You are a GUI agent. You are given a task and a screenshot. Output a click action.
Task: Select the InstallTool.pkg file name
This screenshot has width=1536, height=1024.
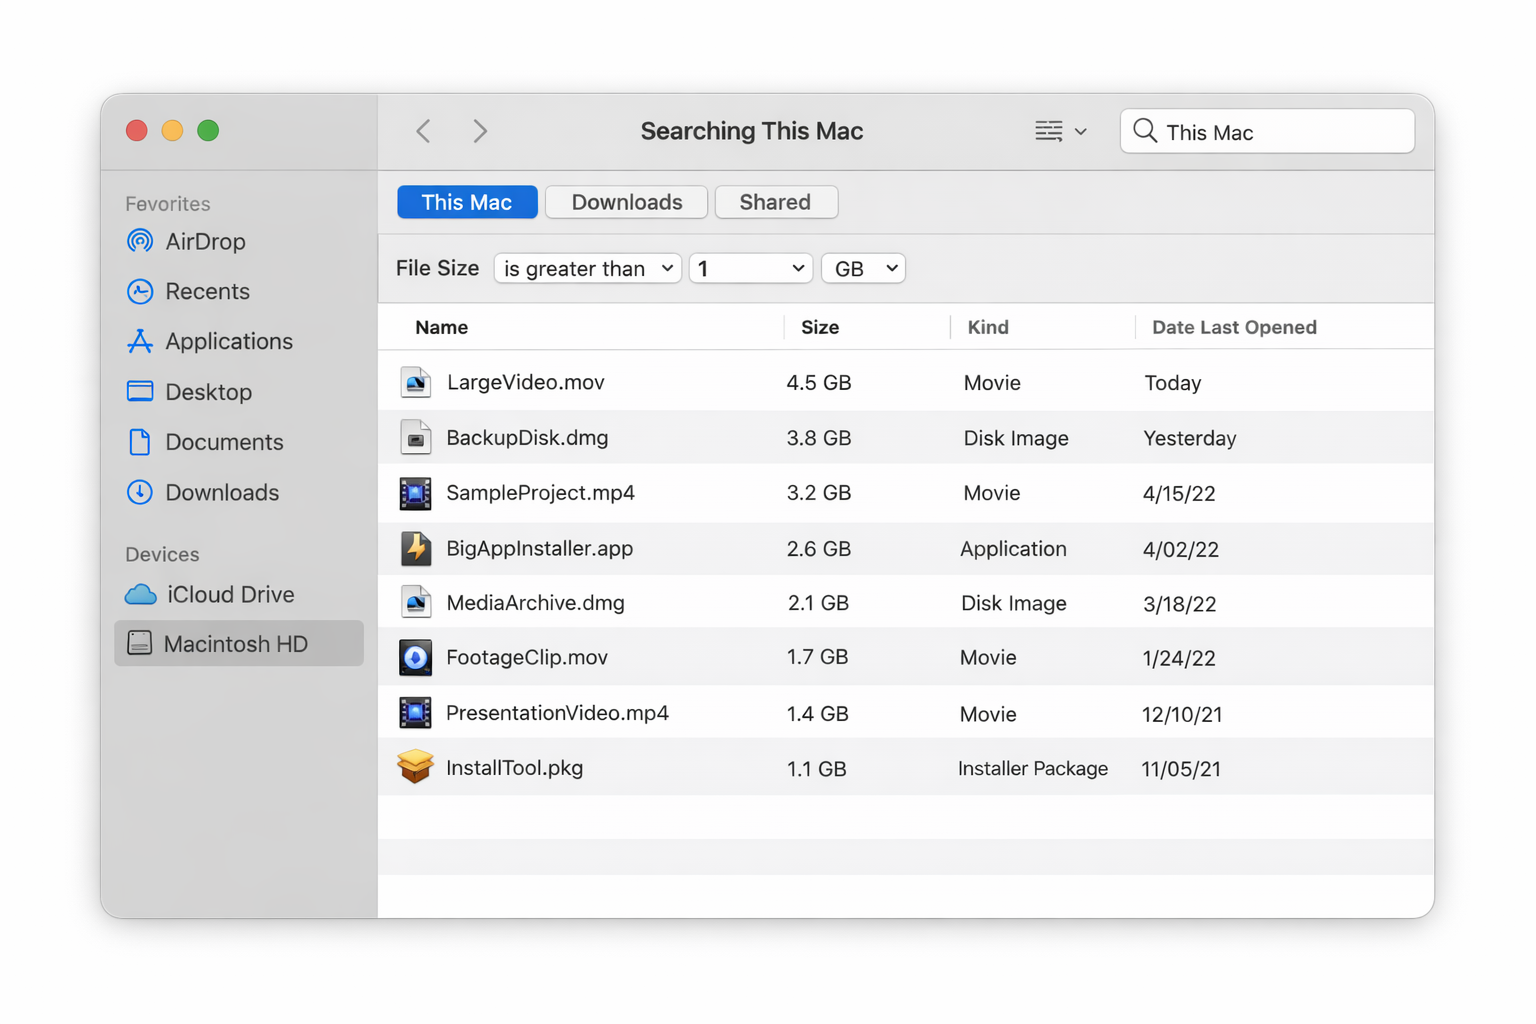point(514,767)
